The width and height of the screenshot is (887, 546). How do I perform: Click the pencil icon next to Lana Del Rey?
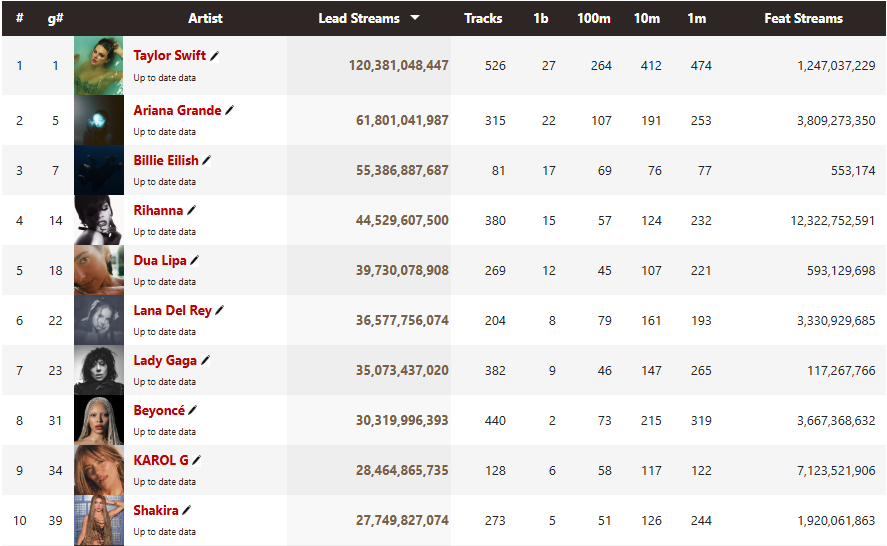click(219, 310)
